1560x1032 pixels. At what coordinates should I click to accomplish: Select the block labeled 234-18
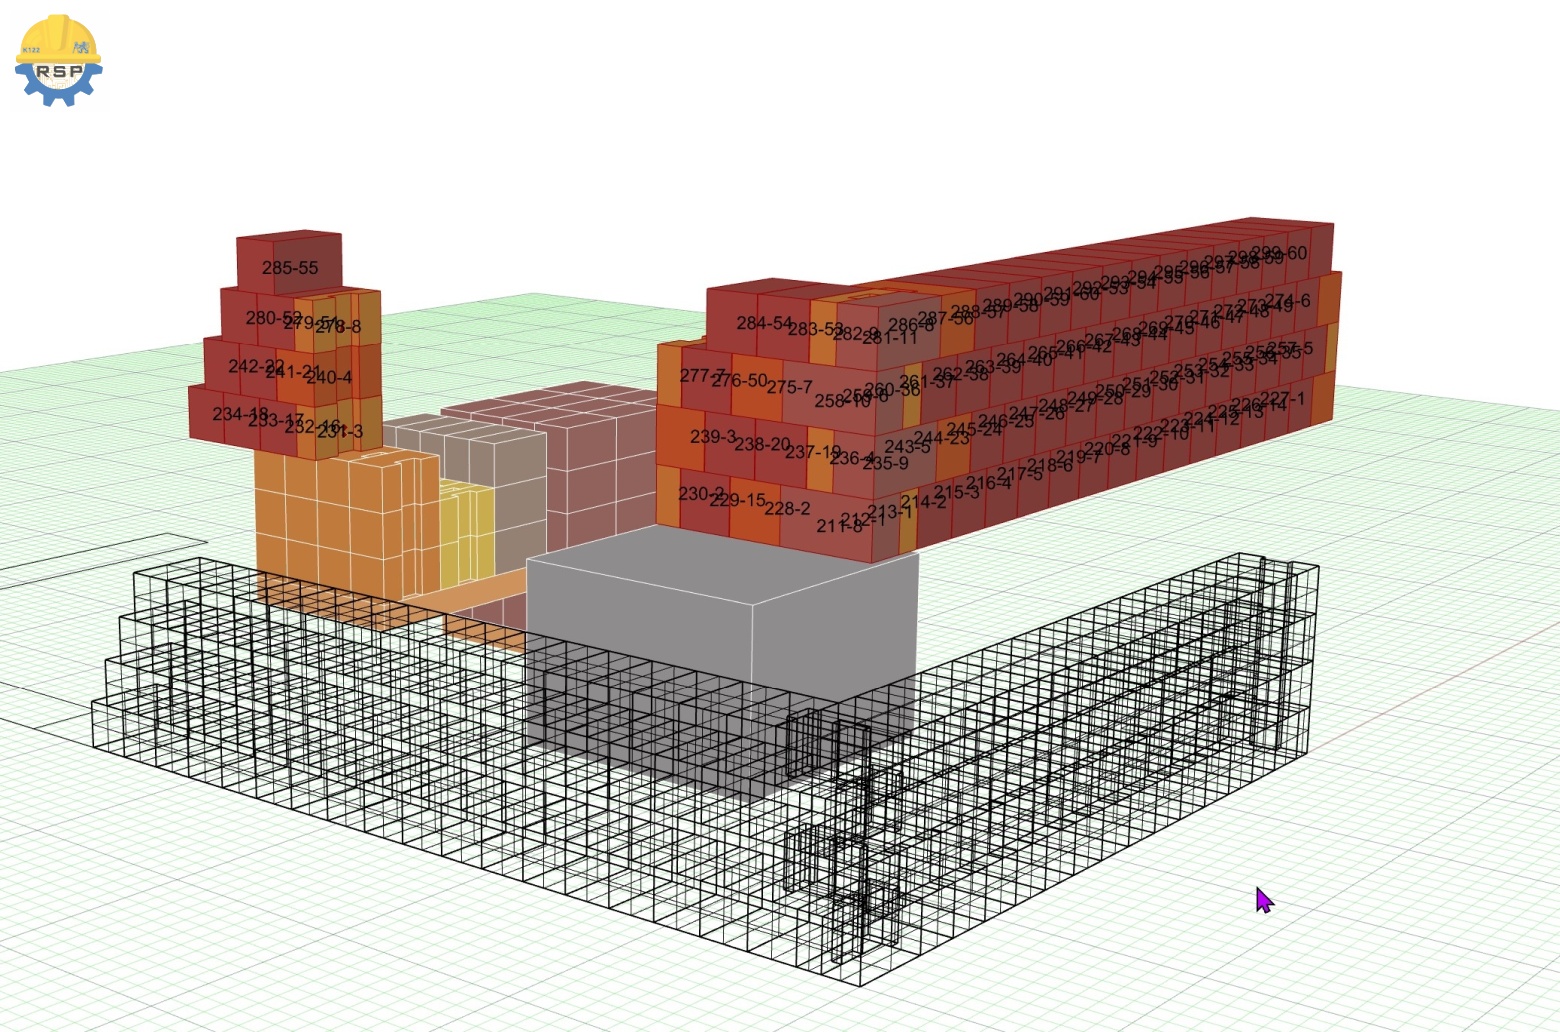(240, 414)
